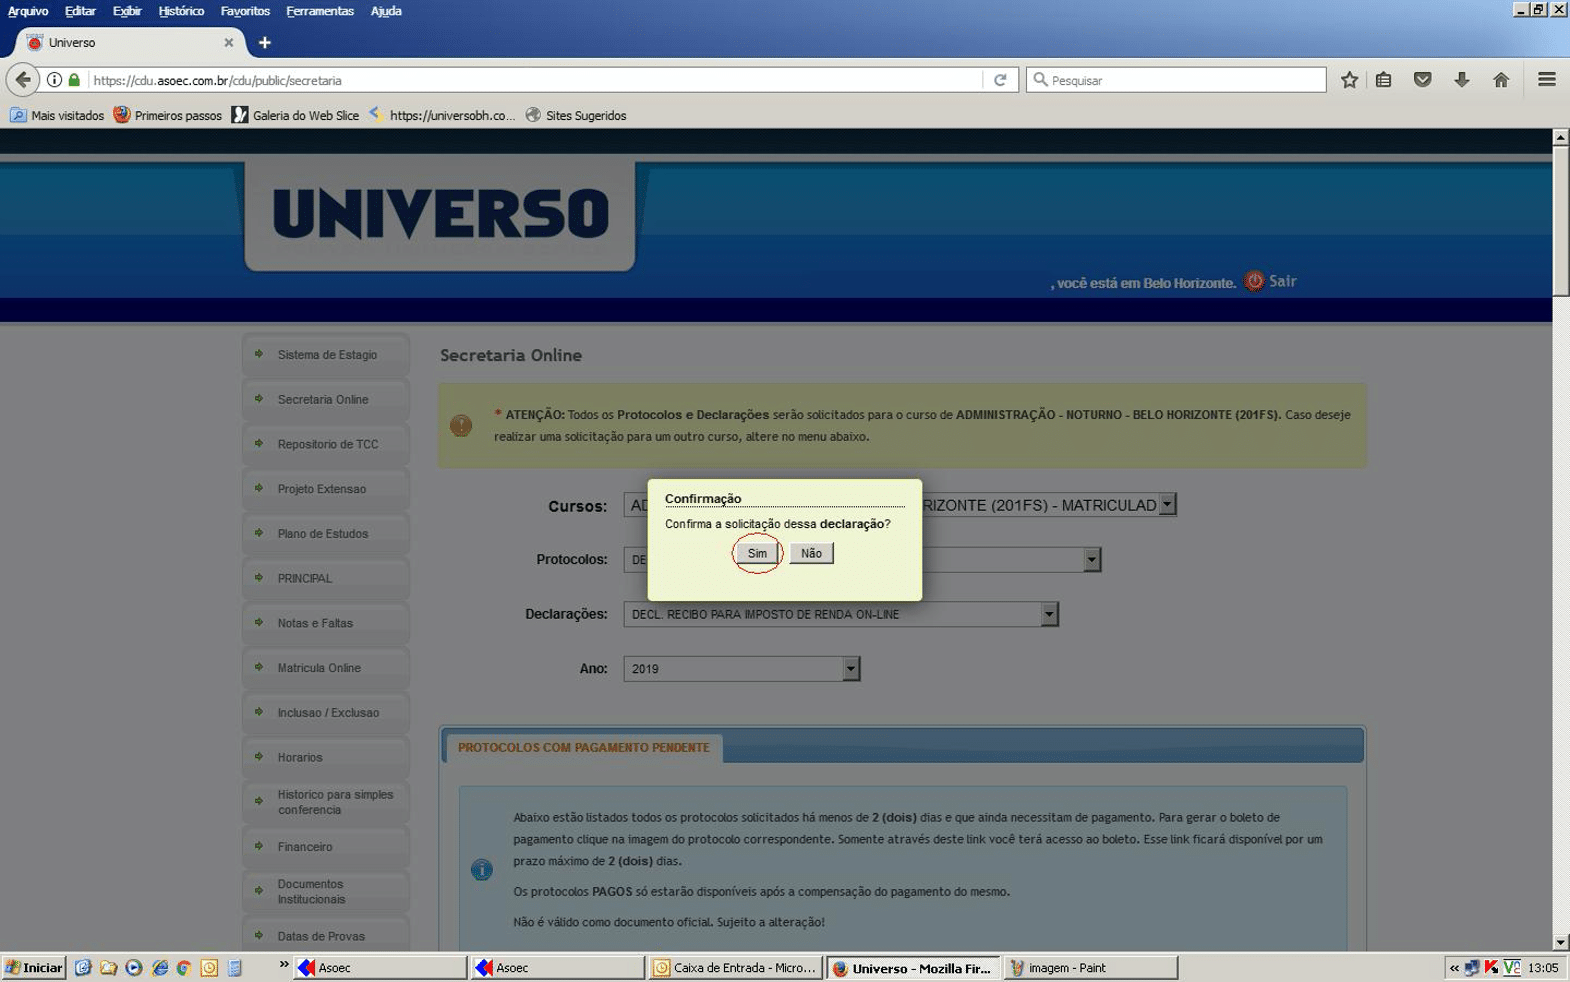The image size is (1570, 982).
Task: Launch Windows Media Player from quick launch
Action: pyautogui.click(x=133, y=967)
